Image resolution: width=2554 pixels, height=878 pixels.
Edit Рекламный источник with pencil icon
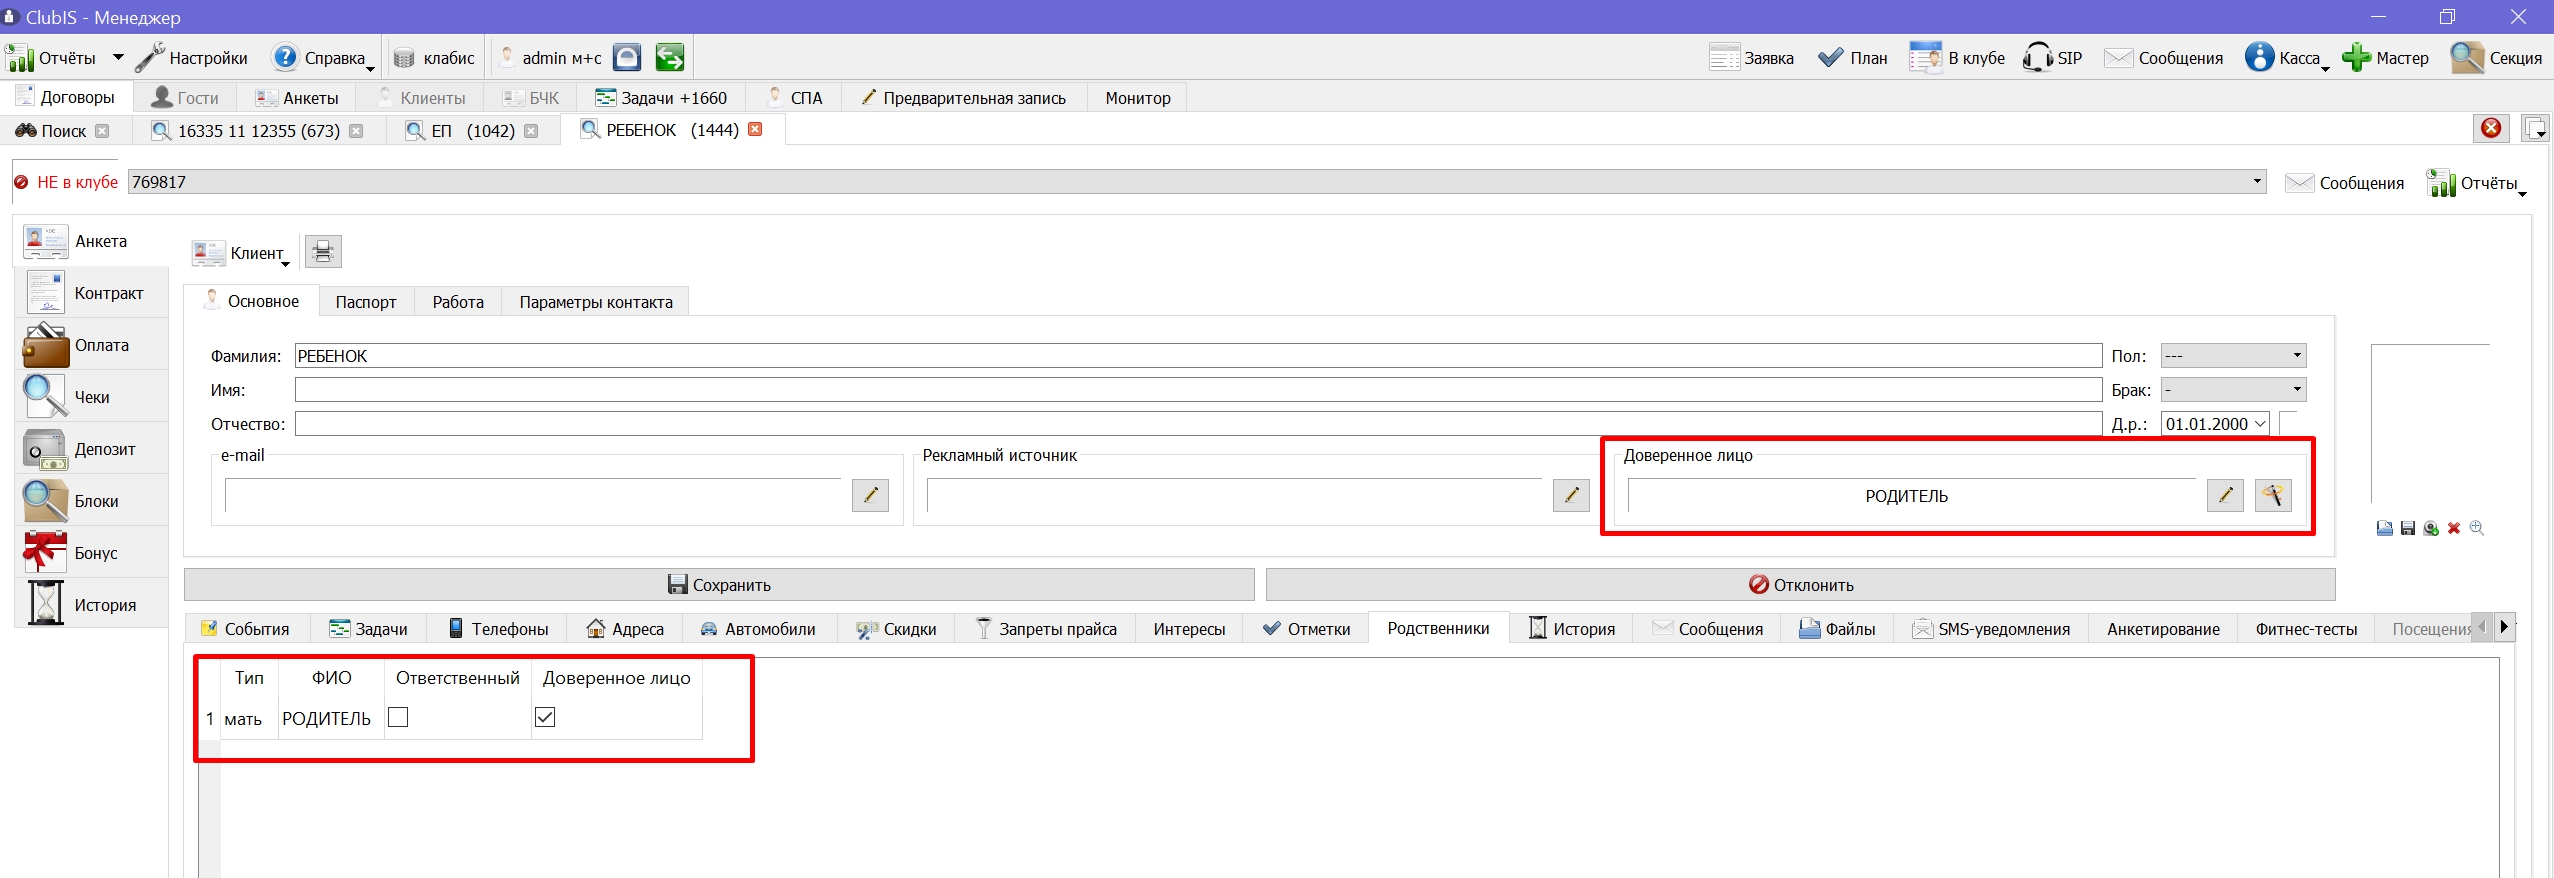coord(1571,495)
